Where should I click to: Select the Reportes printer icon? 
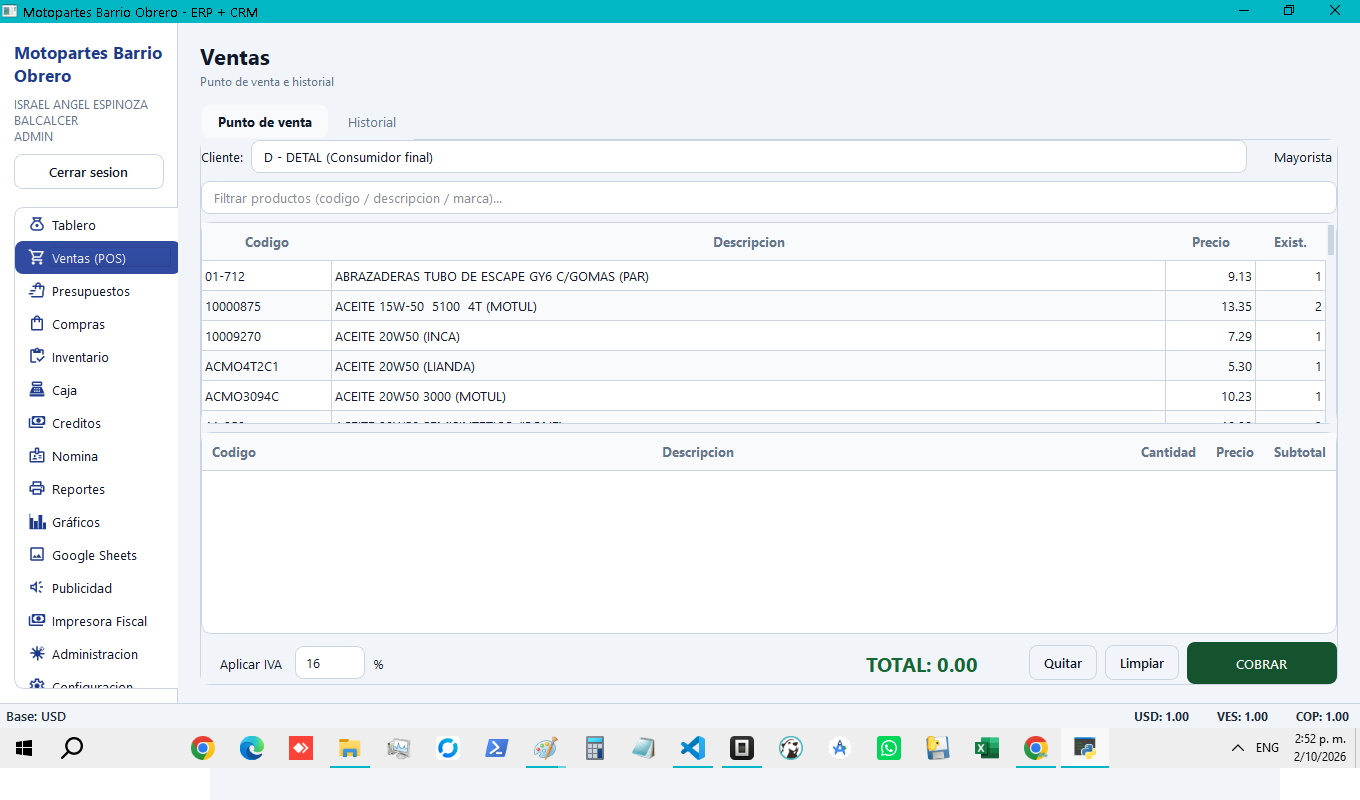(x=37, y=489)
